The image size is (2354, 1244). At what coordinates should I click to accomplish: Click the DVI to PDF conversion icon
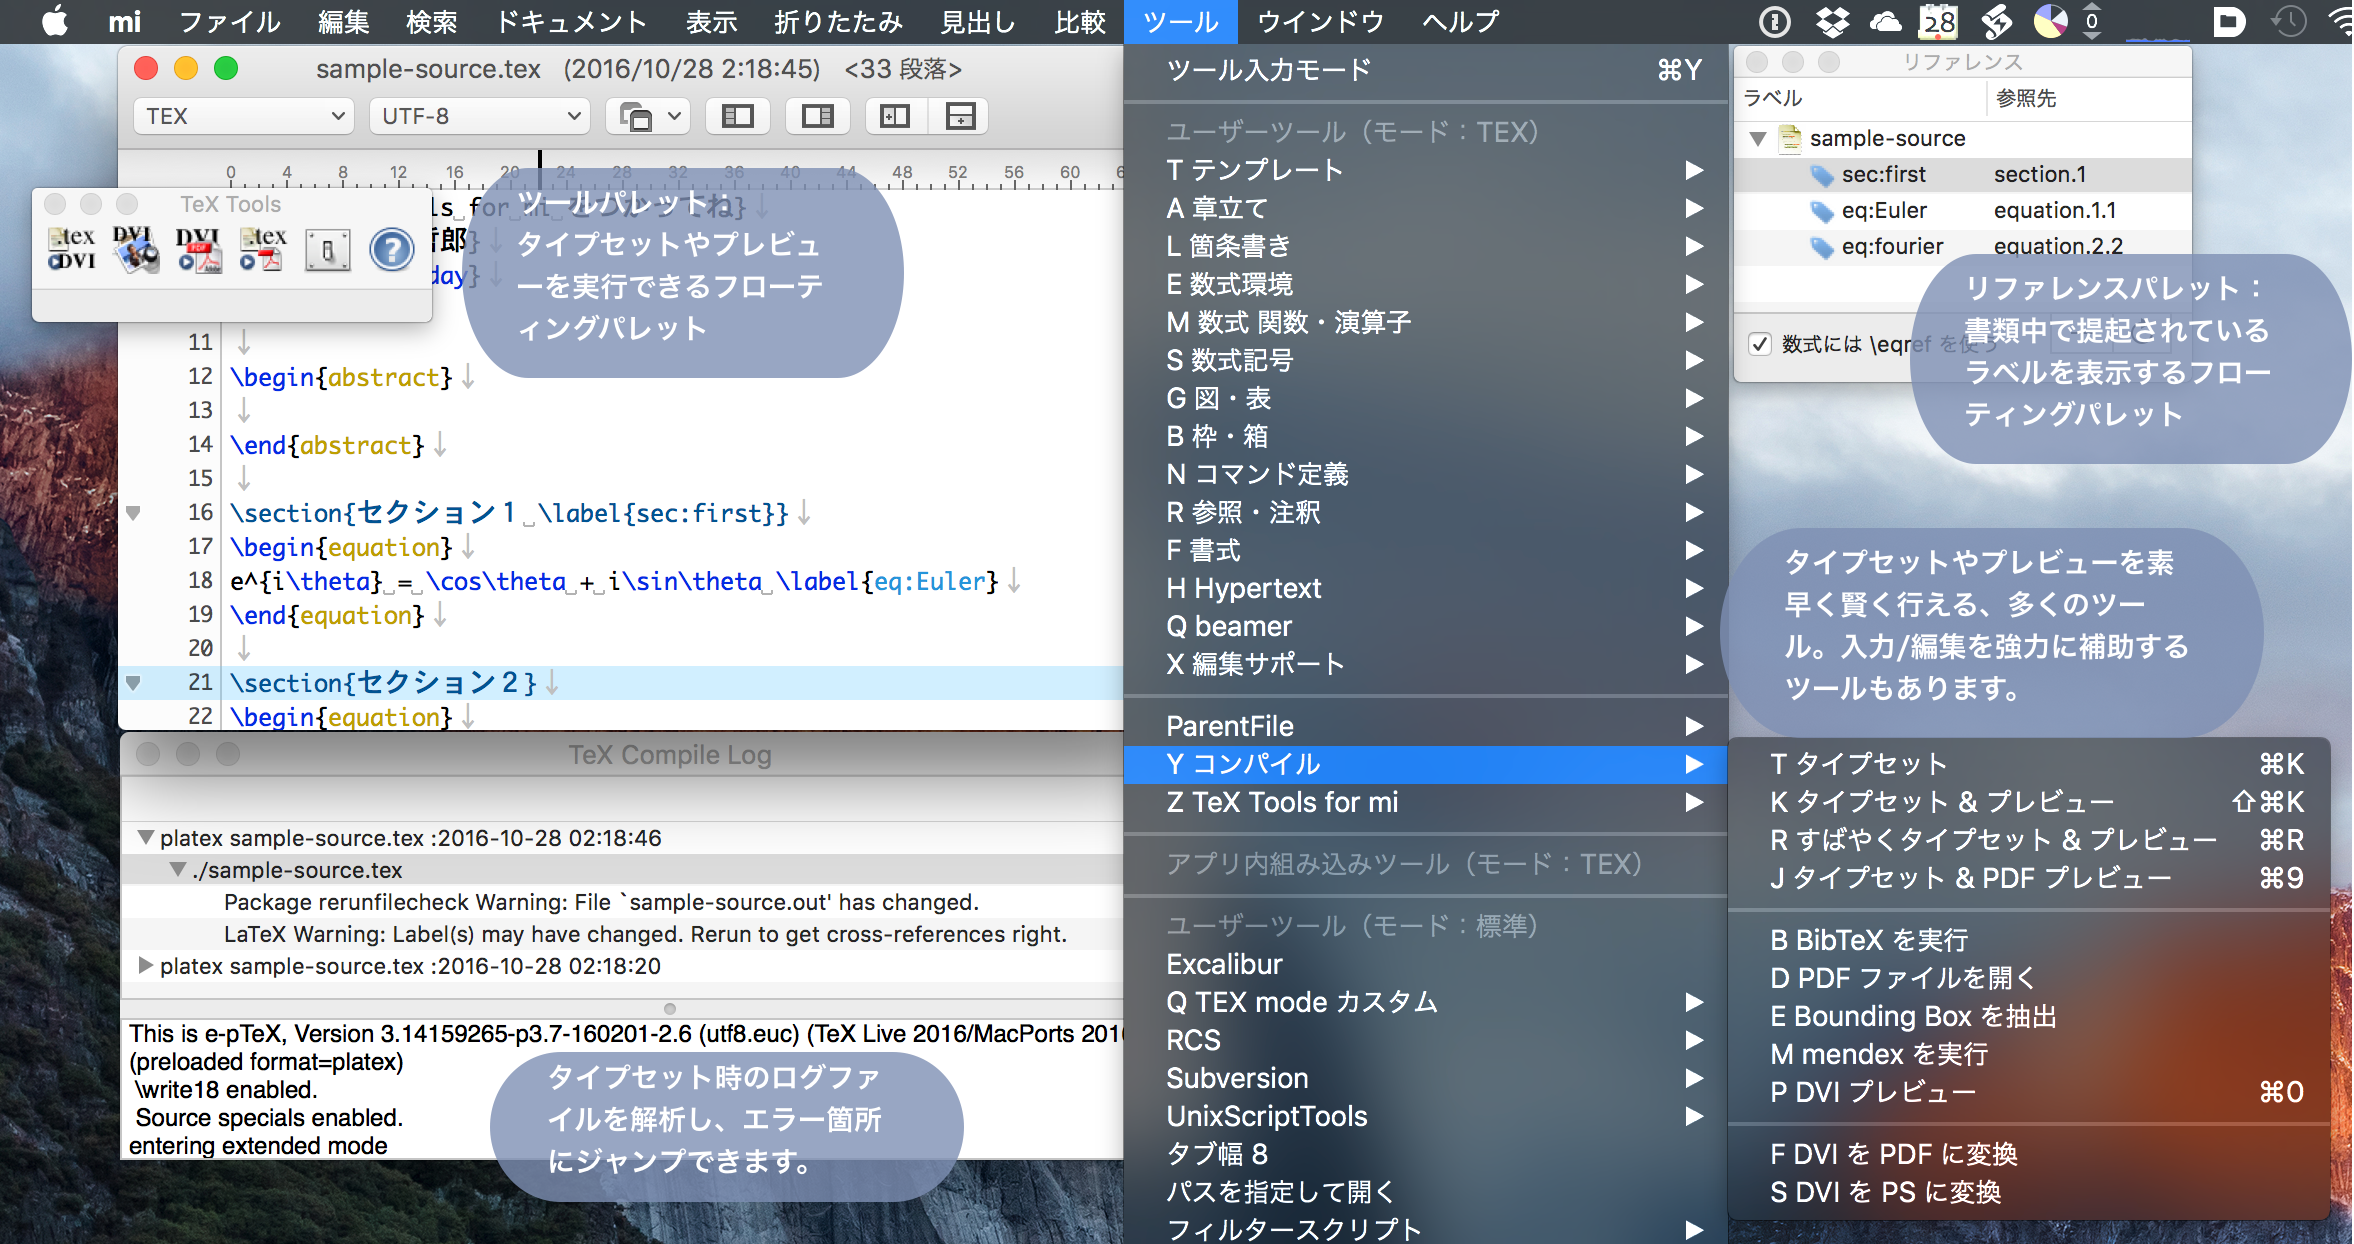[x=198, y=249]
